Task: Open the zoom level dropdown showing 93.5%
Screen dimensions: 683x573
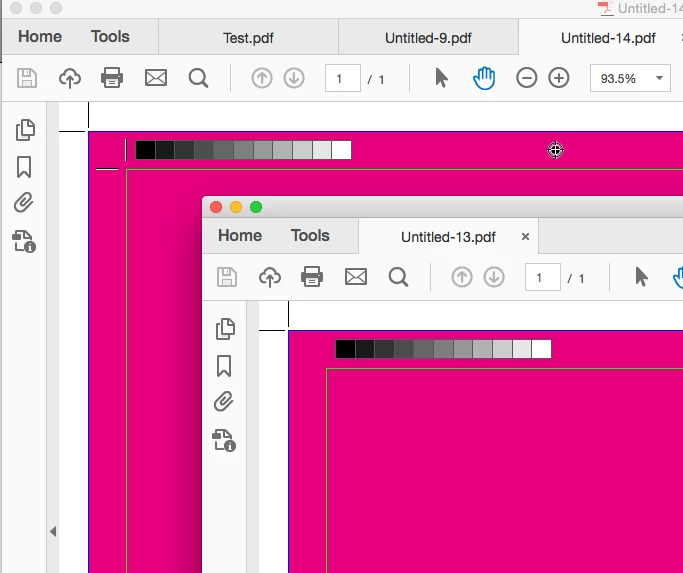Action: tap(630, 78)
